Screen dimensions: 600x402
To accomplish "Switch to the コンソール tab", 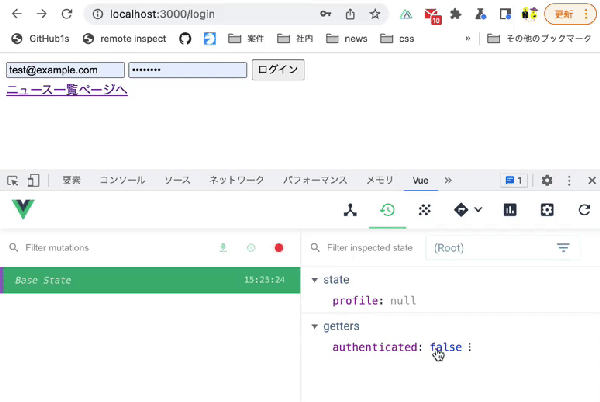I will click(x=122, y=180).
